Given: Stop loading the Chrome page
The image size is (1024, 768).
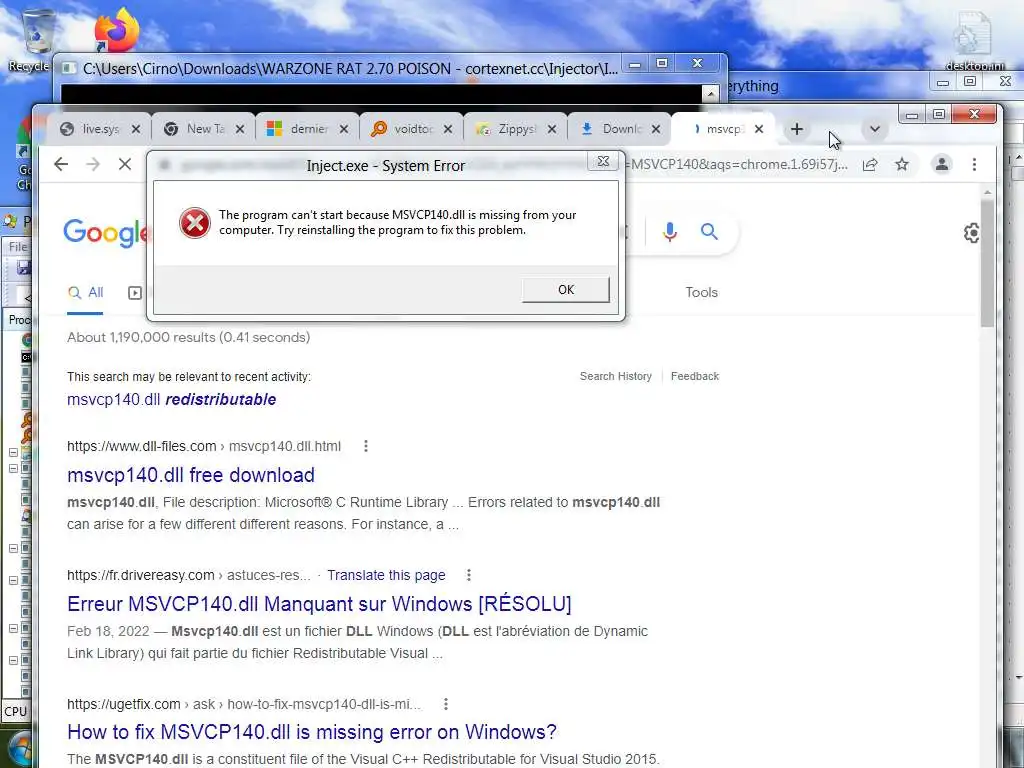Looking at the screenshot, I should coord(125,164).
